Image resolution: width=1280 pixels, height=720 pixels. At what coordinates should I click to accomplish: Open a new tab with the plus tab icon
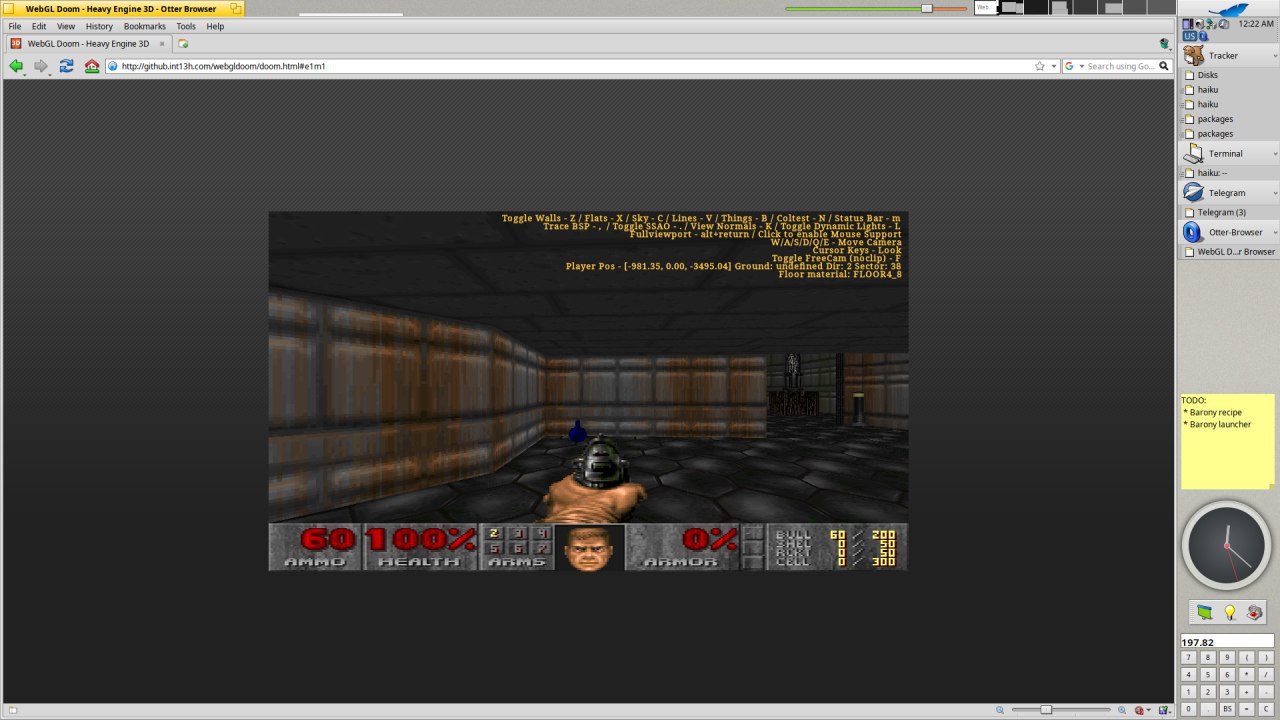click(183, 44)
